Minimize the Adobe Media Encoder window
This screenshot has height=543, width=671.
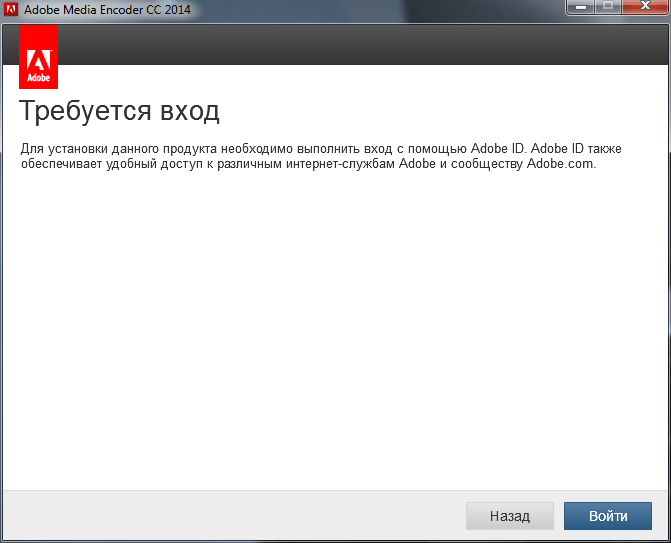tap(580, 7)
